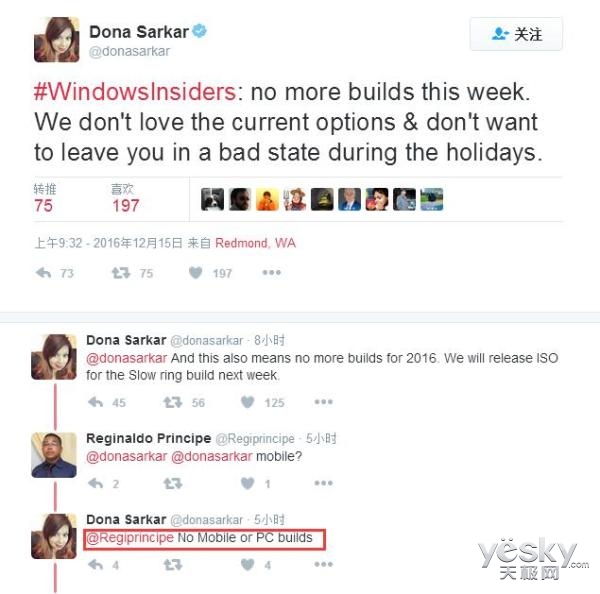This screenshot has height=594, width=600.
Task: Like the main tweet with 197 likes
Action: [196, 273]
